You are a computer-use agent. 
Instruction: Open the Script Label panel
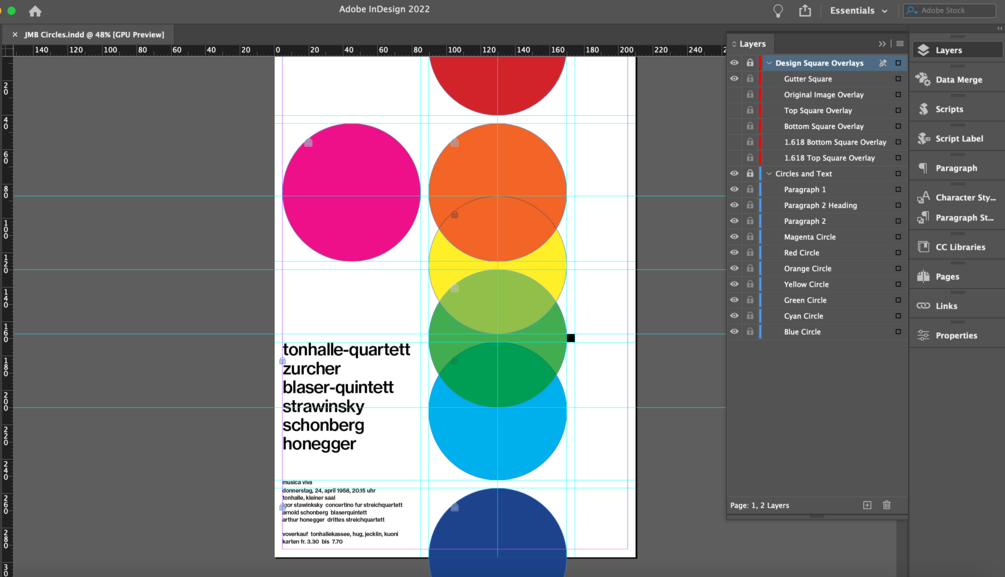click(957, 138)
